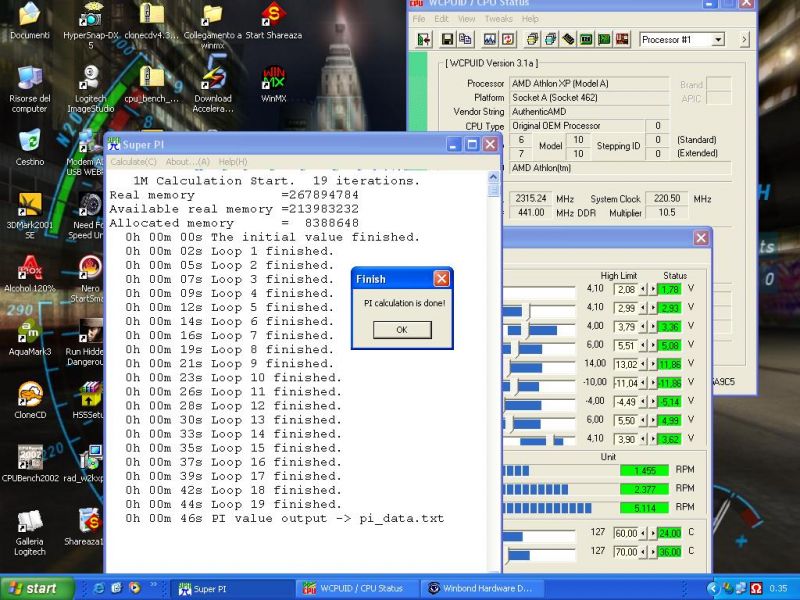The height and width of the screenshot is (600, 800).
Task: Open the CPUBench2002 desktop icon
Action: pos(30,464)
